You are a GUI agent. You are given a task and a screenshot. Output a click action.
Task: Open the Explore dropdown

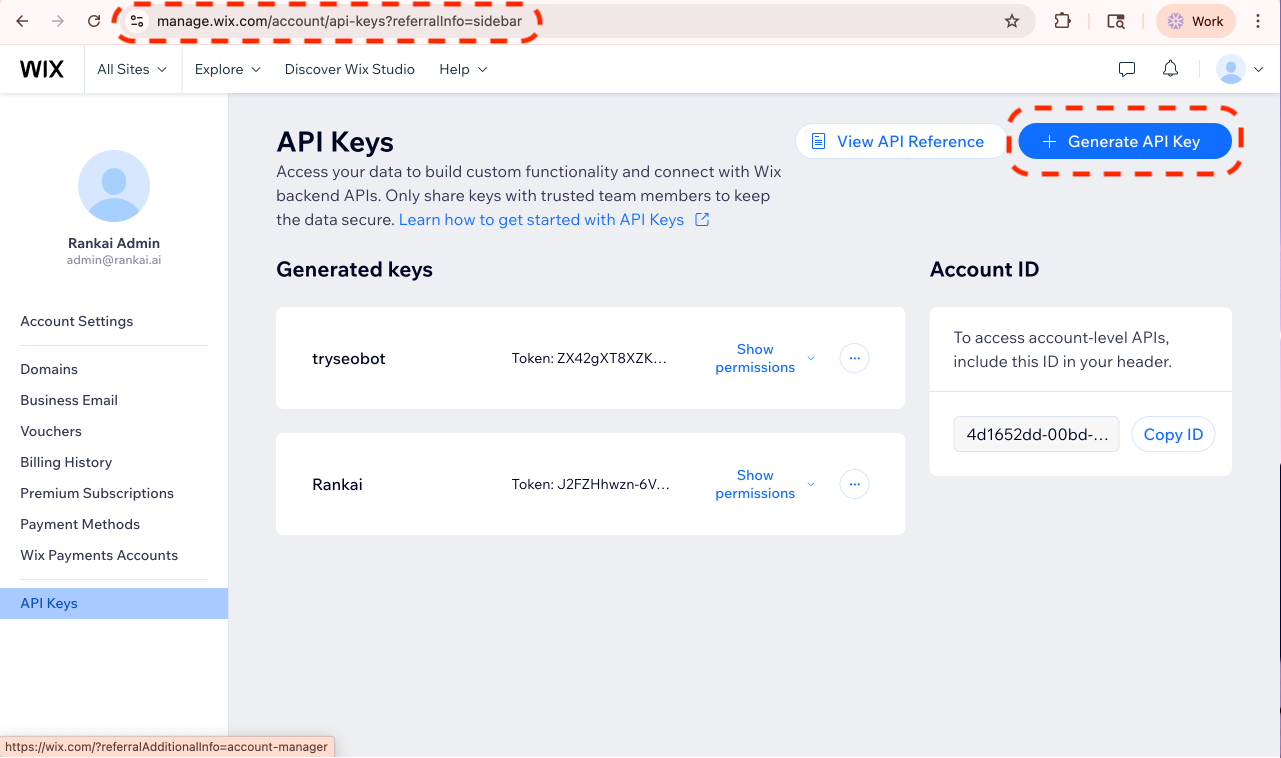pos(226,69)
